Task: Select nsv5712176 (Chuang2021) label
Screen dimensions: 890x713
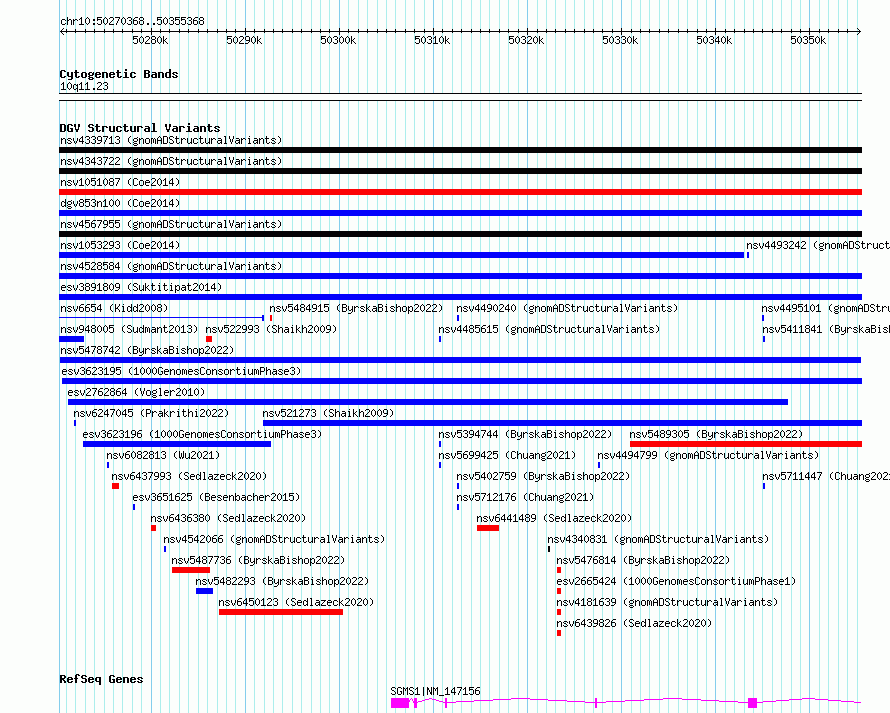Action: (x=525, y=497)
